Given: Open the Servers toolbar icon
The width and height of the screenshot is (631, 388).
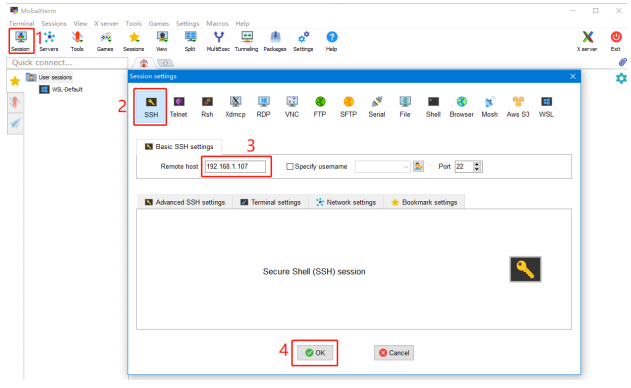Looking at the screenshot, I should pyautogui.click(x=49, y=41).
